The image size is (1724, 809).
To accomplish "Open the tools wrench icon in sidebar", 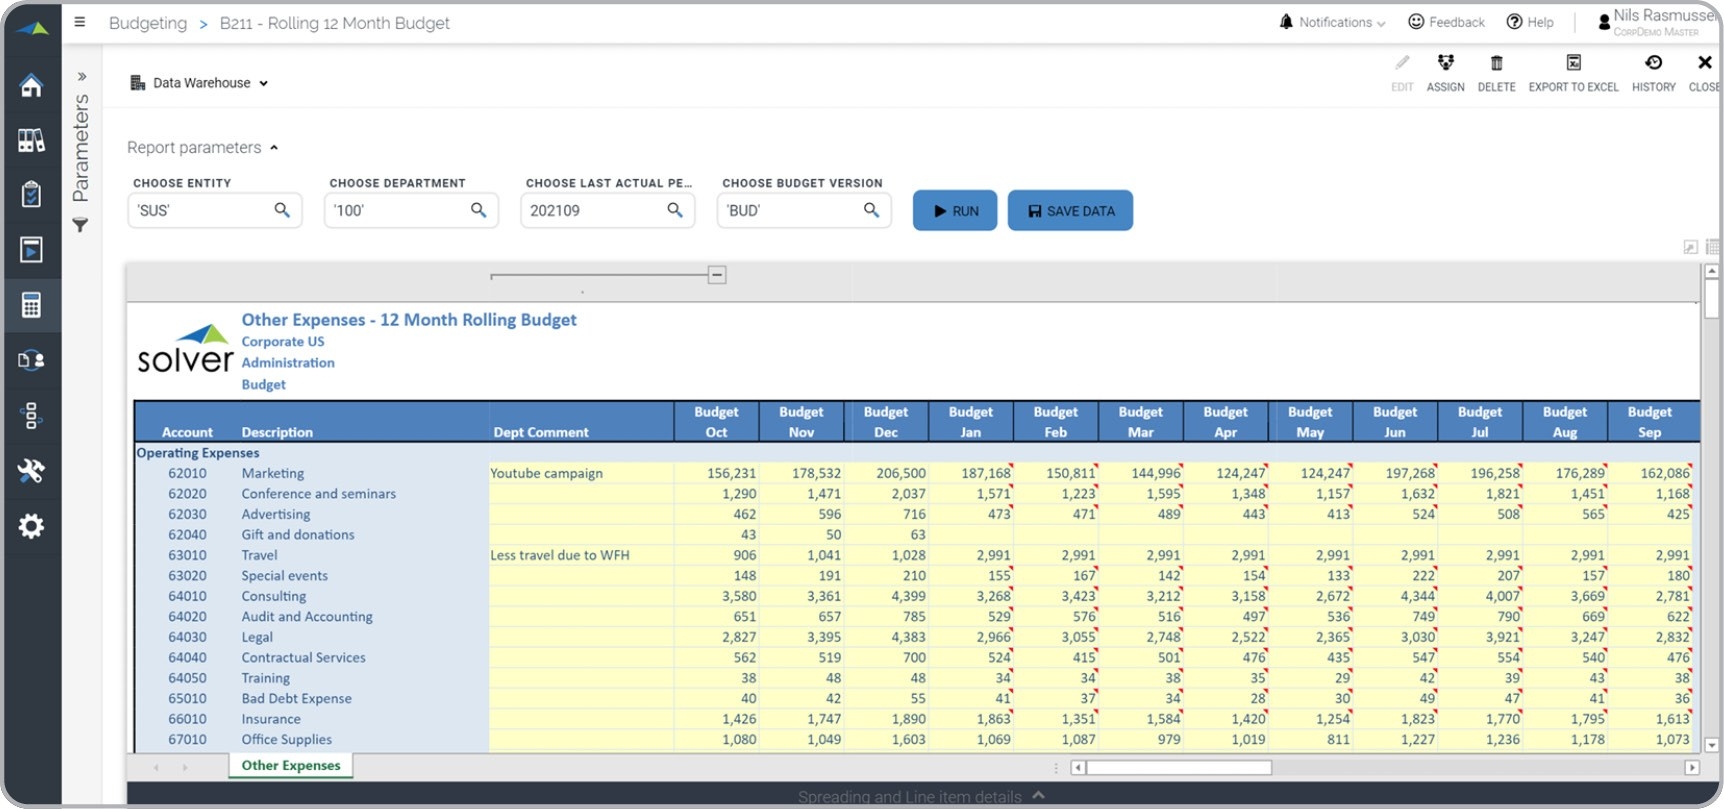I will pyautogui.click(x=31, y=471).
